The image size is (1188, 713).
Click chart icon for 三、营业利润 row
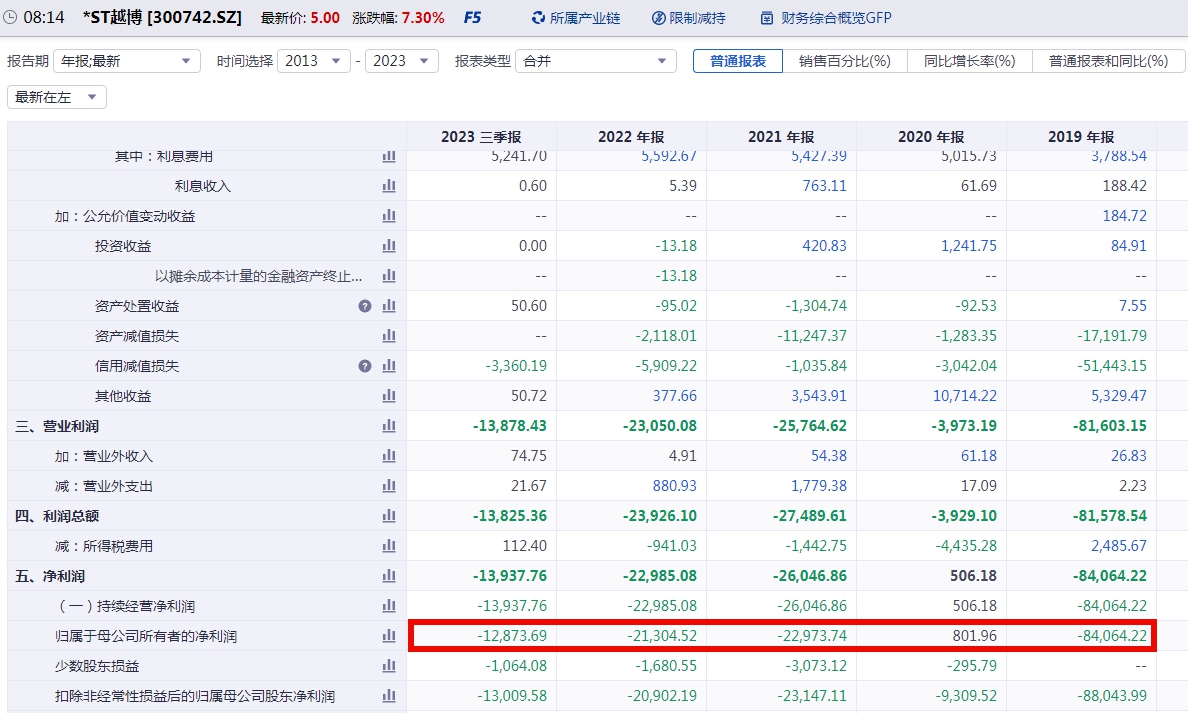(389, 426)
